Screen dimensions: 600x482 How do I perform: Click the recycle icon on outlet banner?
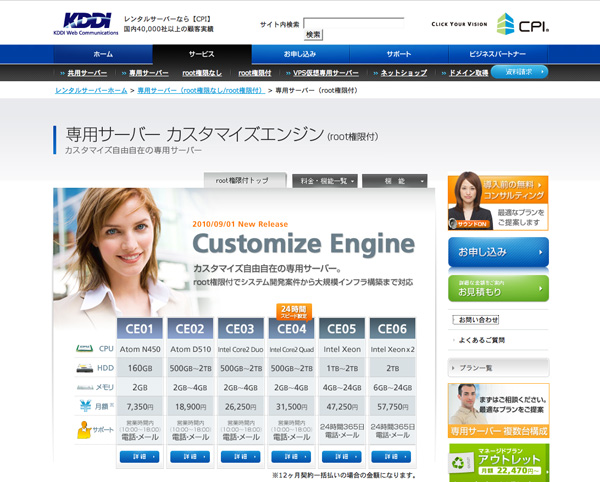[x=458, y=463]
